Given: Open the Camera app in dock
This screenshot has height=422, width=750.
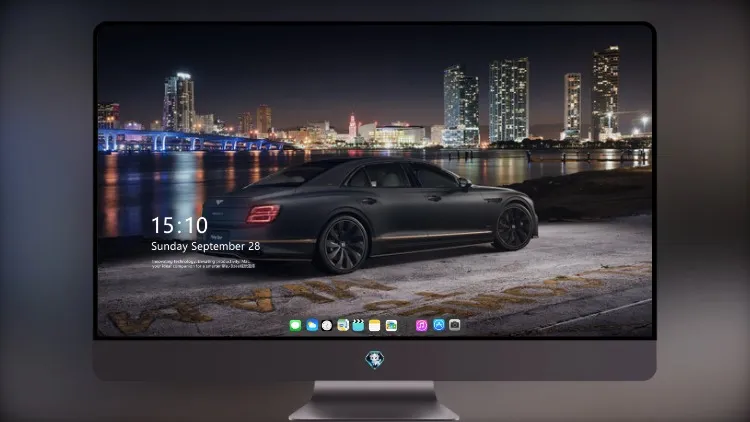Looking at the screenshot, I should (x=455, y=325).
